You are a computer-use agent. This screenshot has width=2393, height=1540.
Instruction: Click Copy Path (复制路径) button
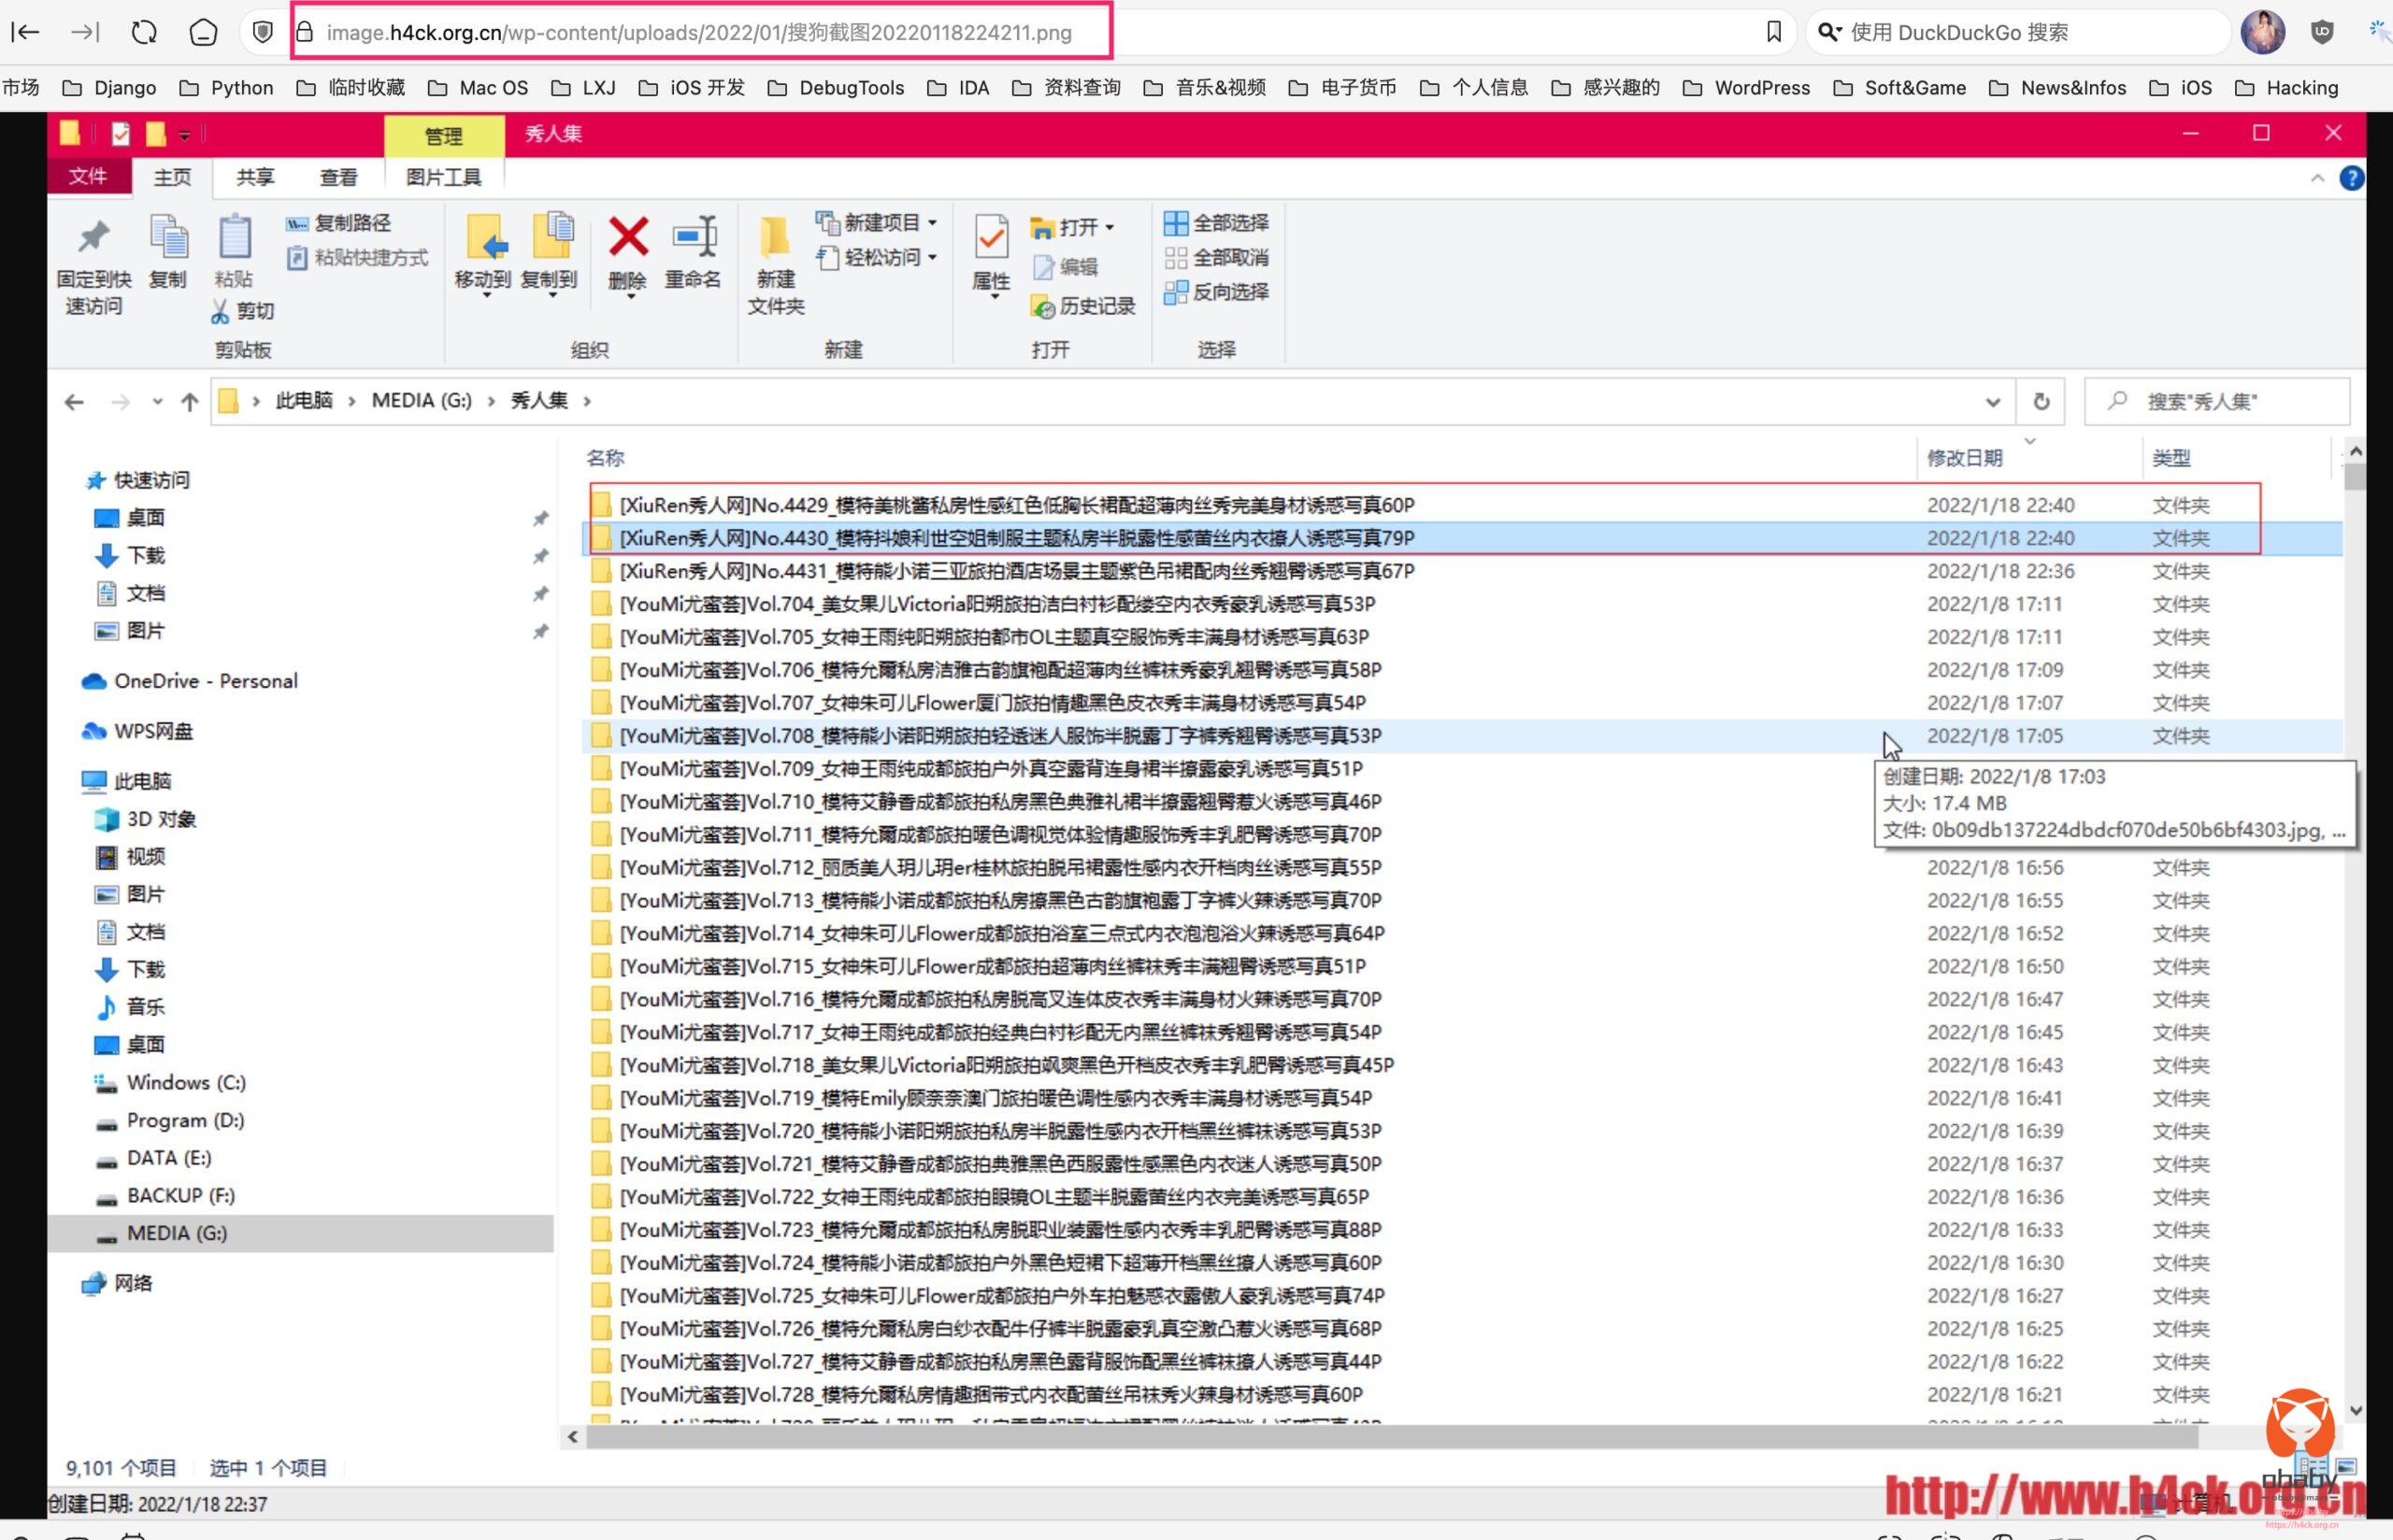click(338, 223)
